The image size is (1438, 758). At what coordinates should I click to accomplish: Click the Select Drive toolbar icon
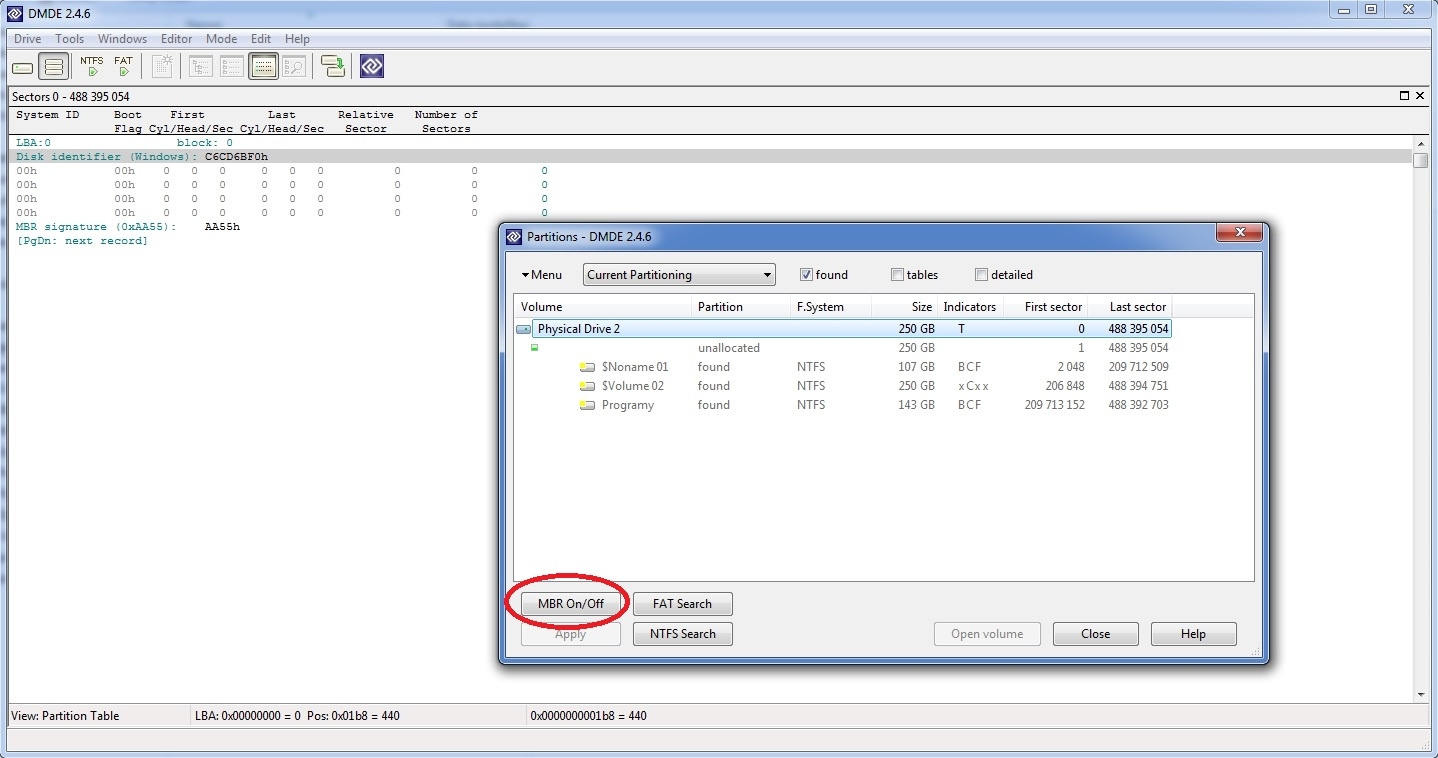(23, 67)
